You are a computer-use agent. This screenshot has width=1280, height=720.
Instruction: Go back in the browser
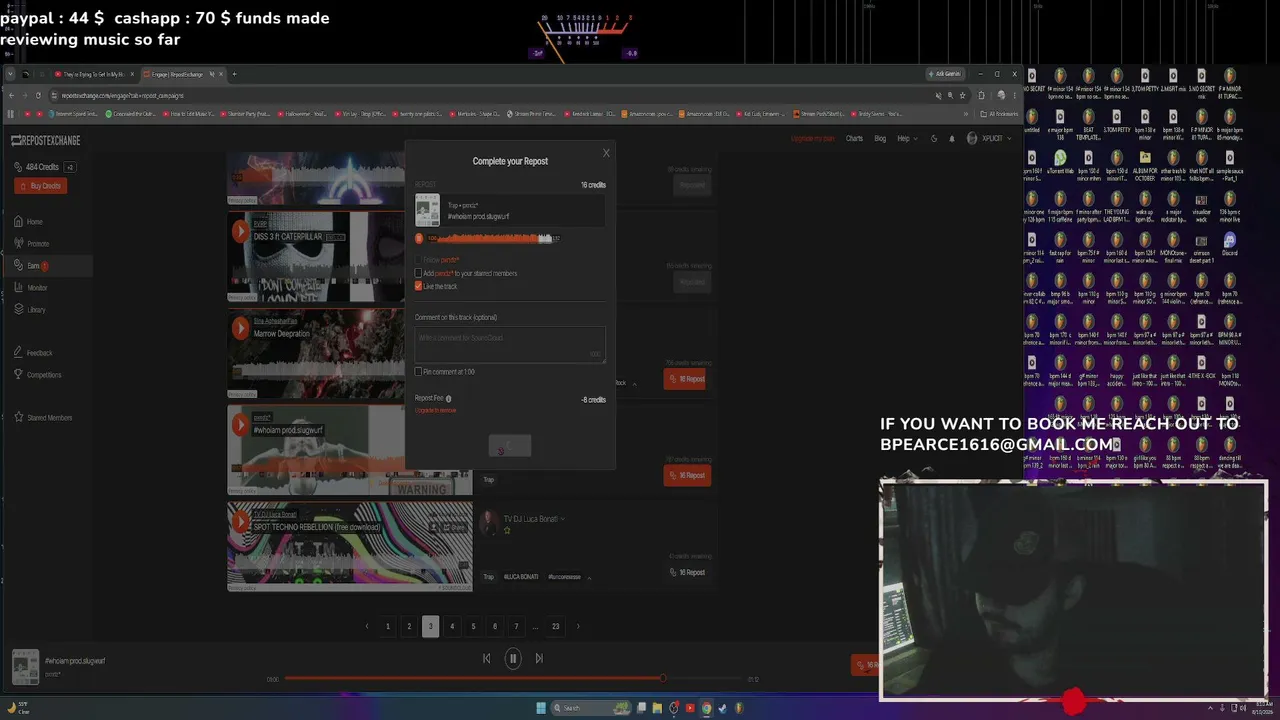pyautogui.click(x=11, y=96)
